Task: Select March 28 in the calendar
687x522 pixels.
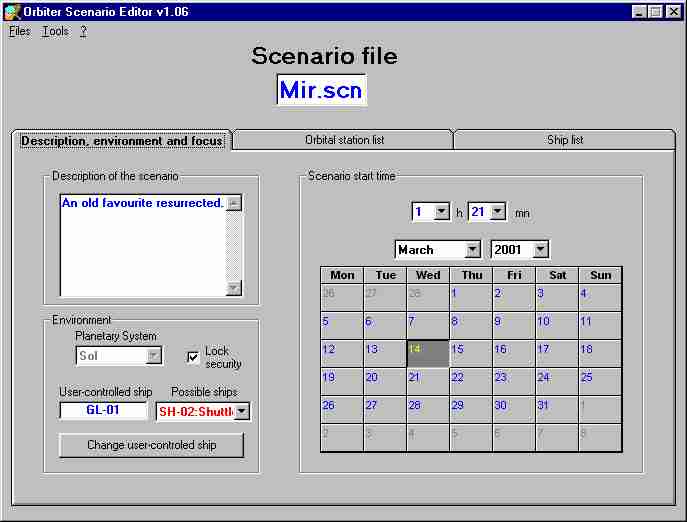Action: 428,409
